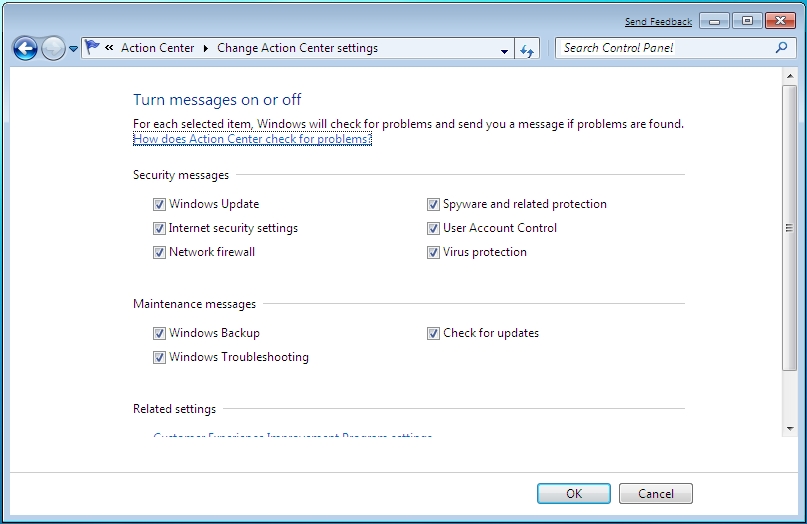Click the greyed Forward arrow button
Screen dimensions: 807x524
coord(53,49)
